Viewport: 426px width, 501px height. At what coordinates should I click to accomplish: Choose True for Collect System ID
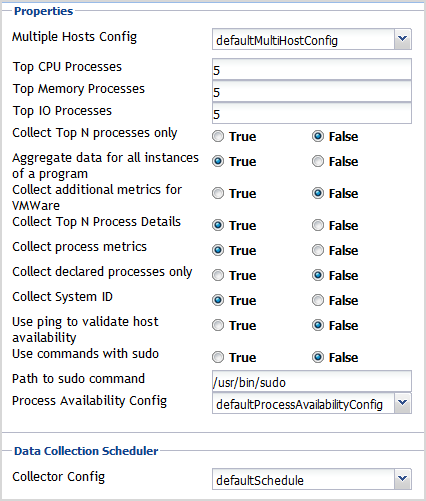point(218,300)
